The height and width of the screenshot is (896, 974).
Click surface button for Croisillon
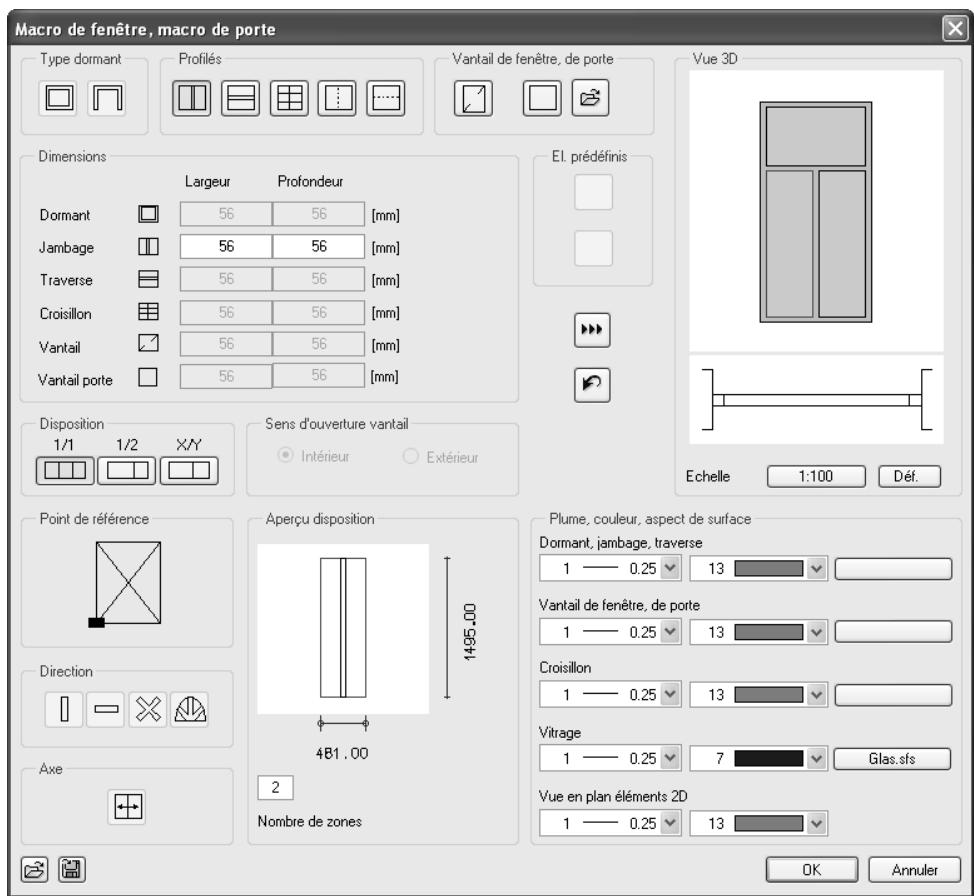893,695
